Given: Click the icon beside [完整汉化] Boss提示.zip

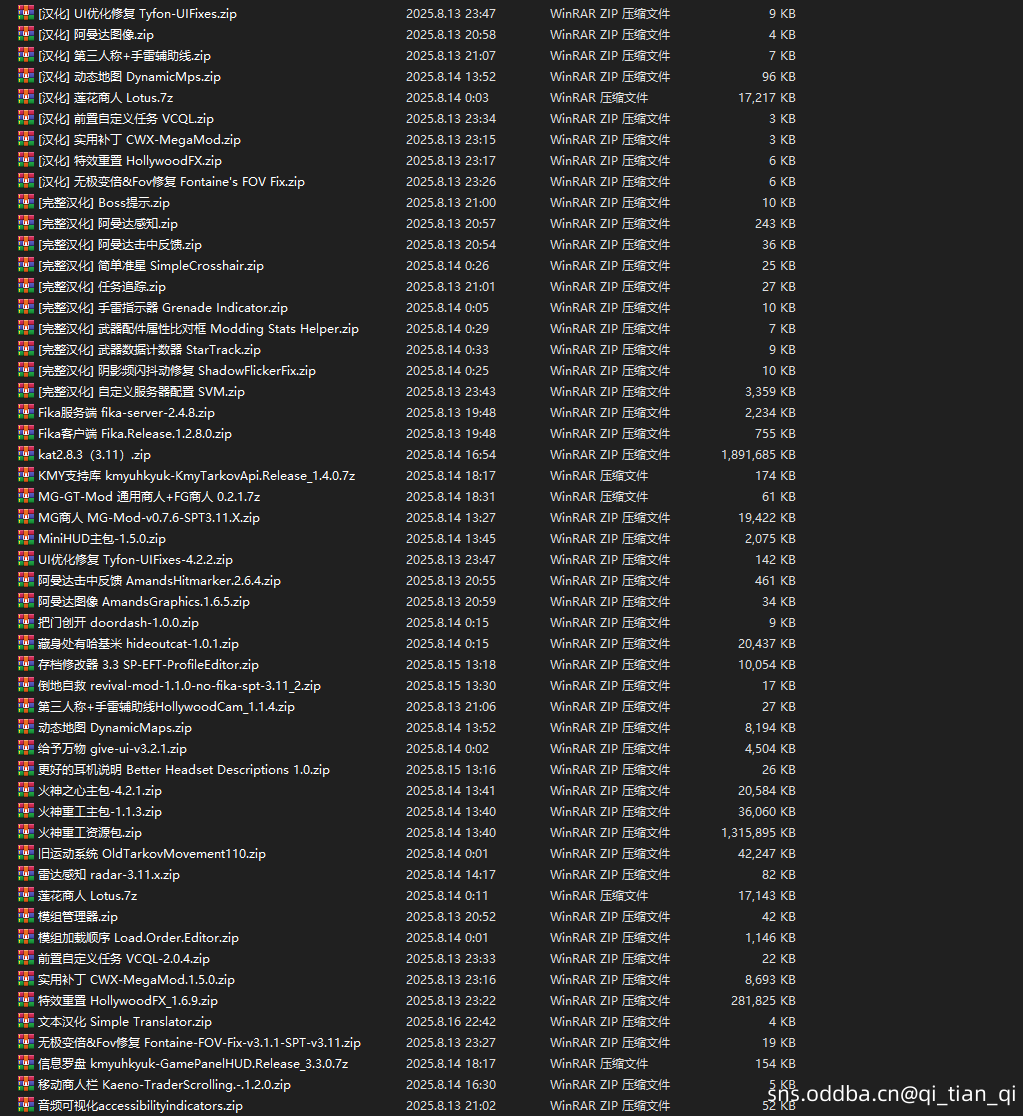Looking at the screenshot, I should [26, 202].
